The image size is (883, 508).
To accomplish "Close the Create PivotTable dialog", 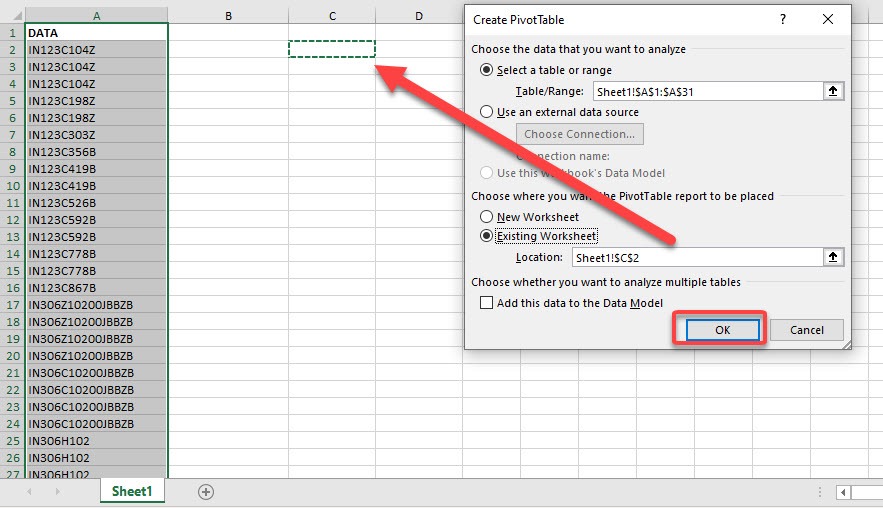I will (x=828, y=20).
